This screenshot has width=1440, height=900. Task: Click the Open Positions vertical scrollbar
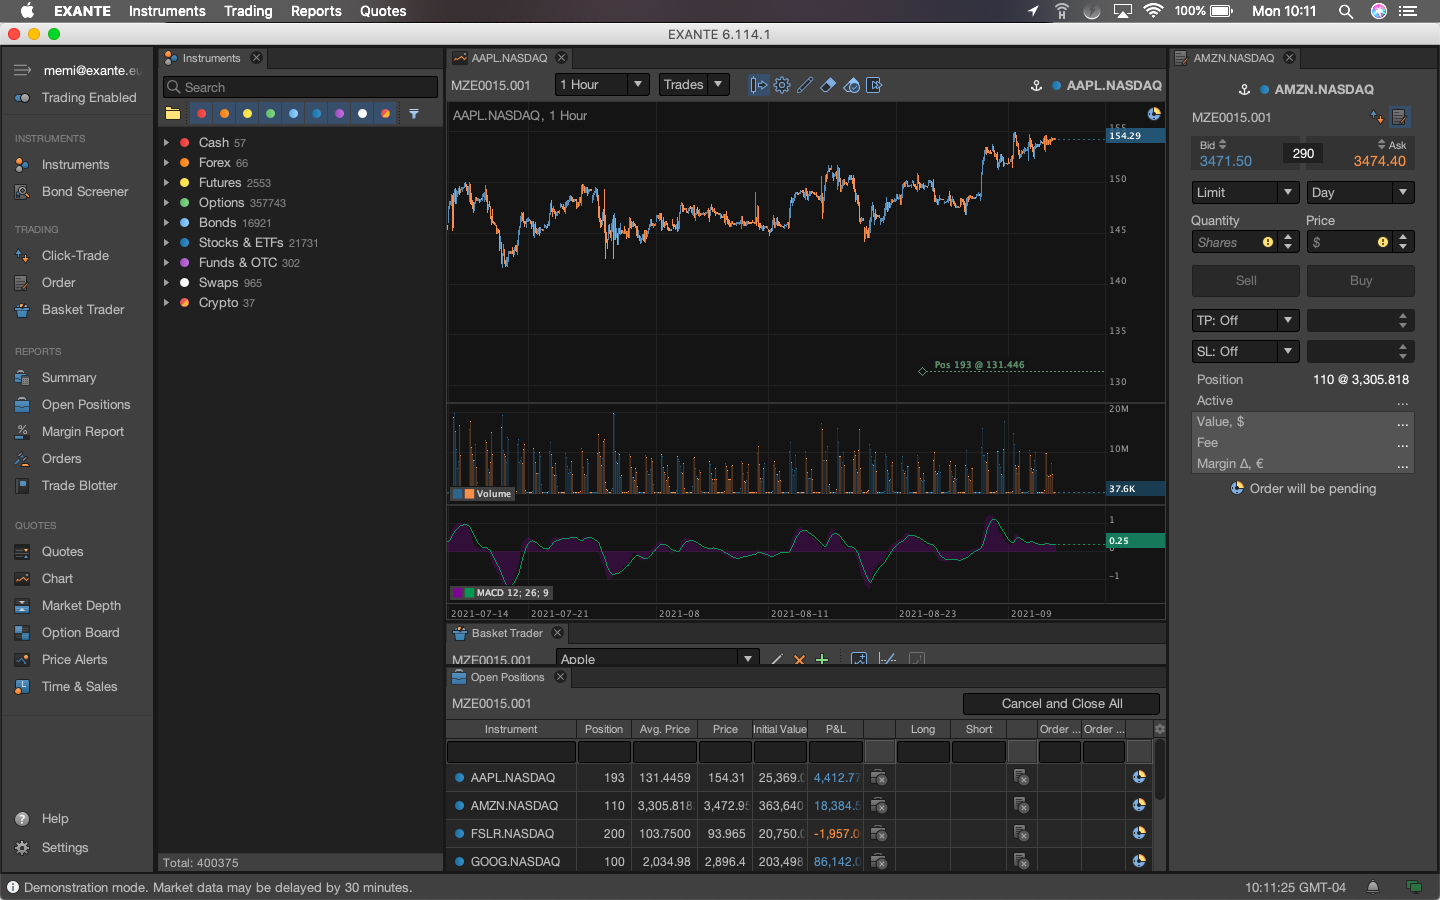(x=1160, y=770)
